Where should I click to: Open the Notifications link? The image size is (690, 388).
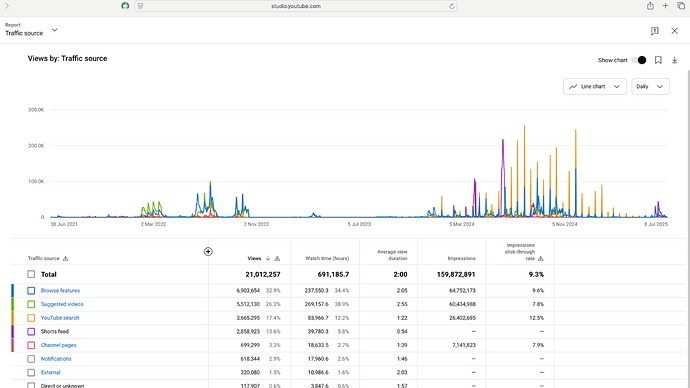[x=56, y=359]
